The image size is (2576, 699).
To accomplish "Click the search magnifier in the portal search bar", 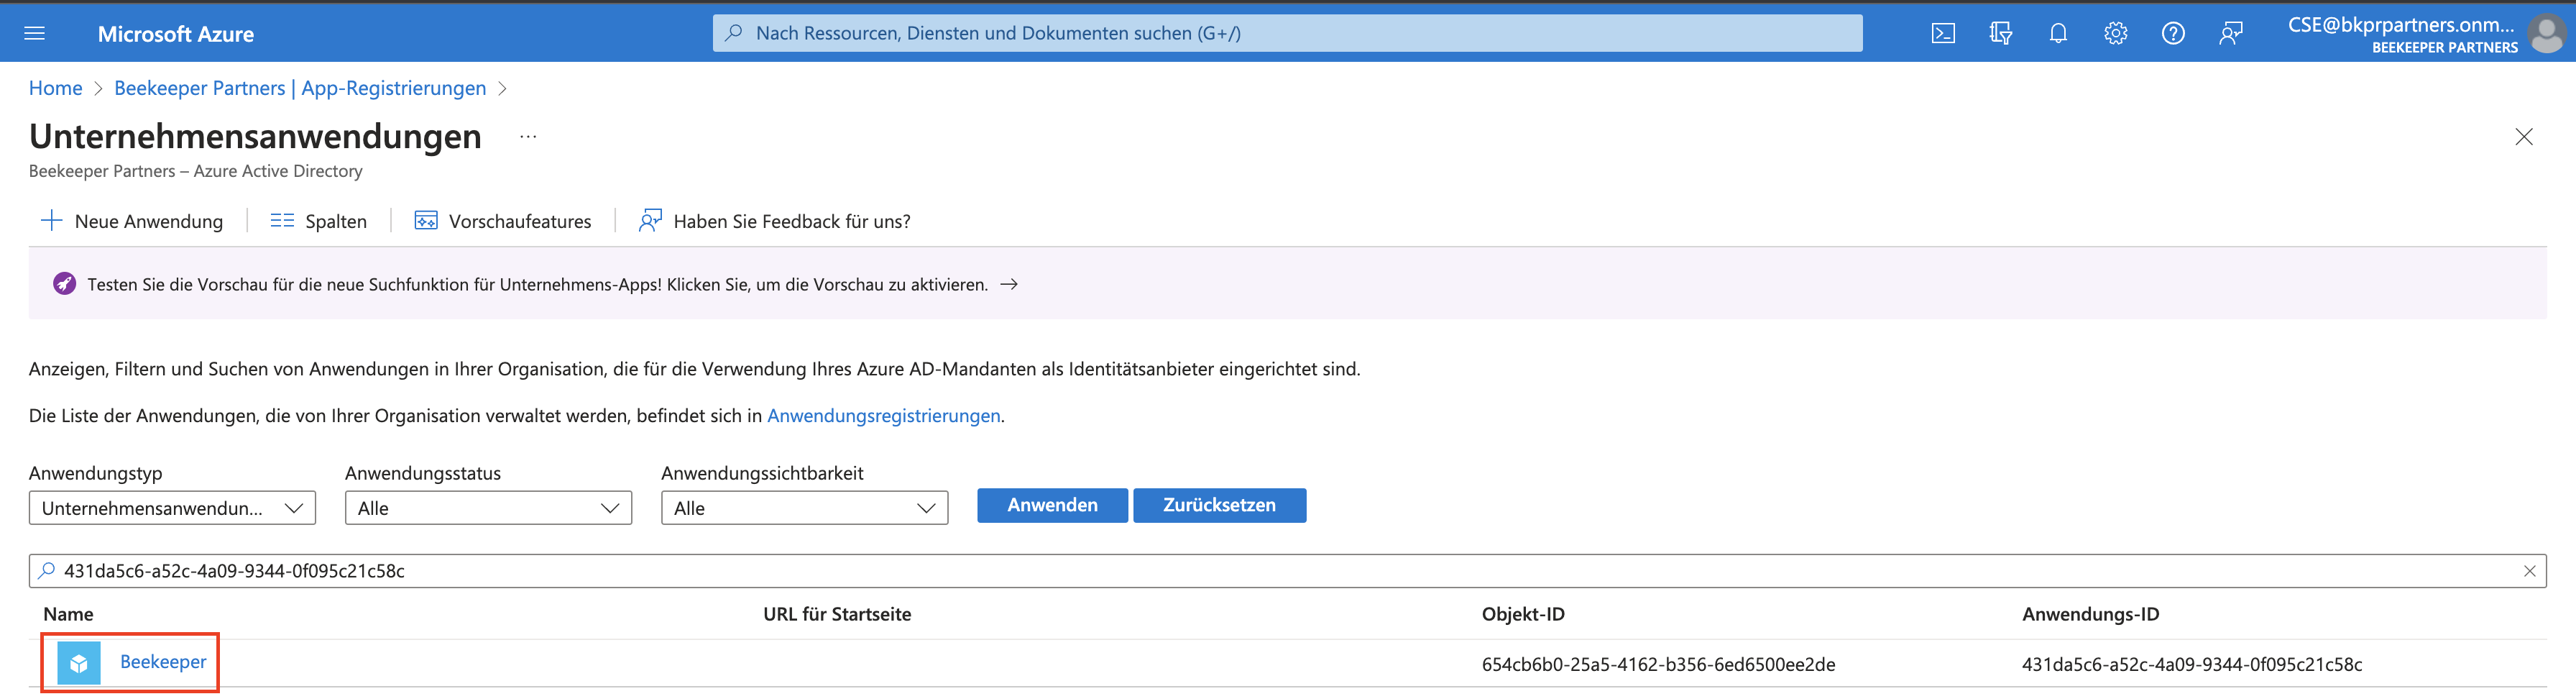I will click(734, 33).
